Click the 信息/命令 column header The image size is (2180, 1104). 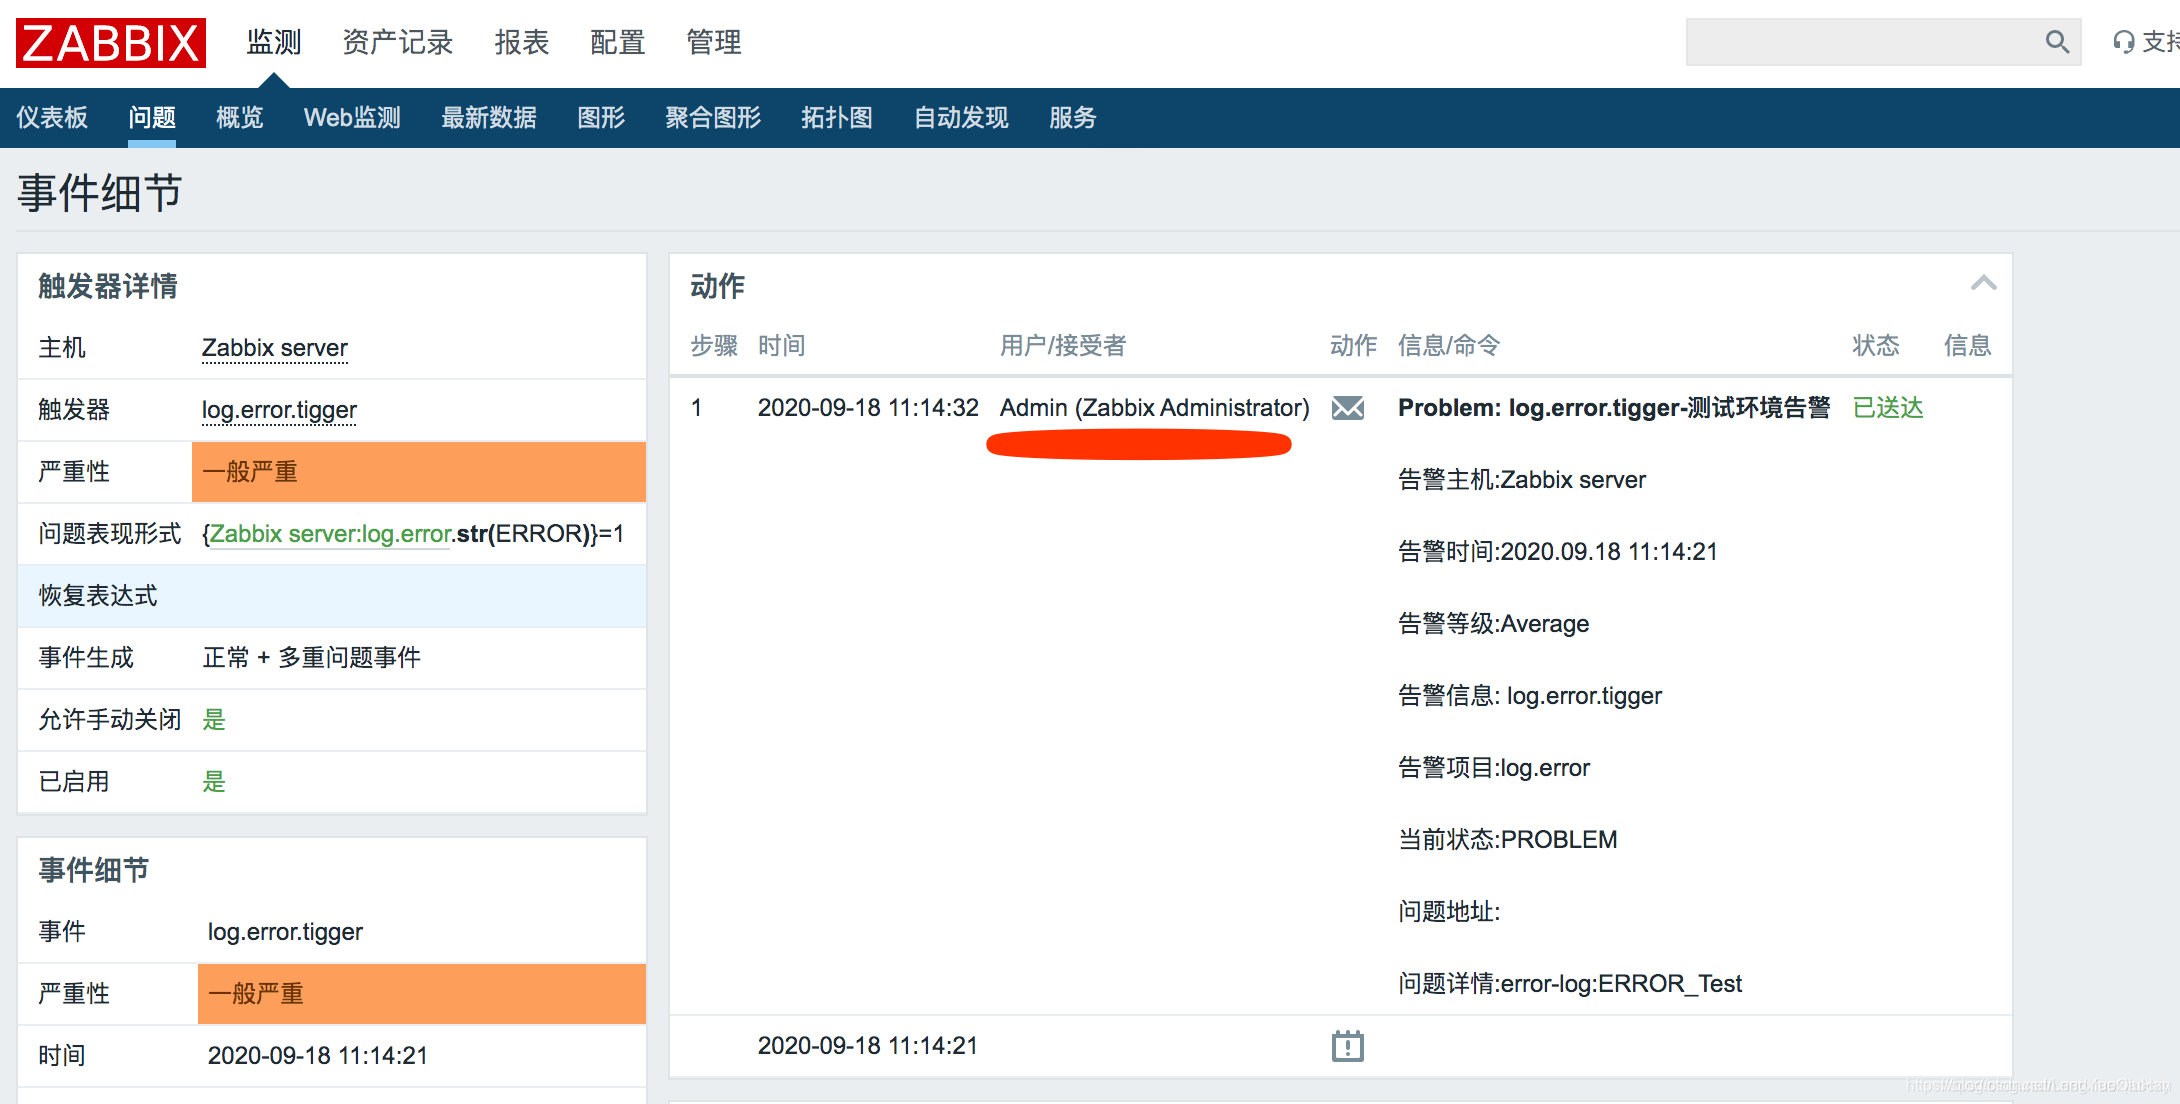(x=1449, y=346)
